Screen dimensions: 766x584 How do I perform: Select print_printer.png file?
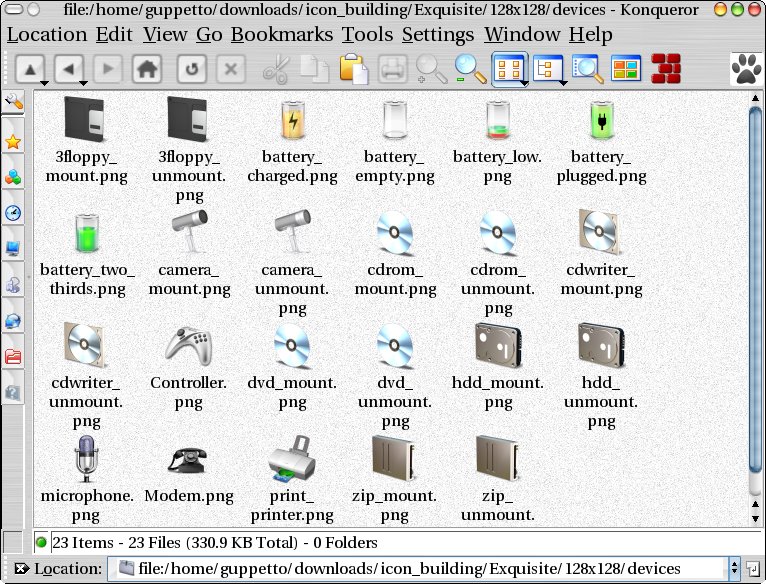[292, 479]
